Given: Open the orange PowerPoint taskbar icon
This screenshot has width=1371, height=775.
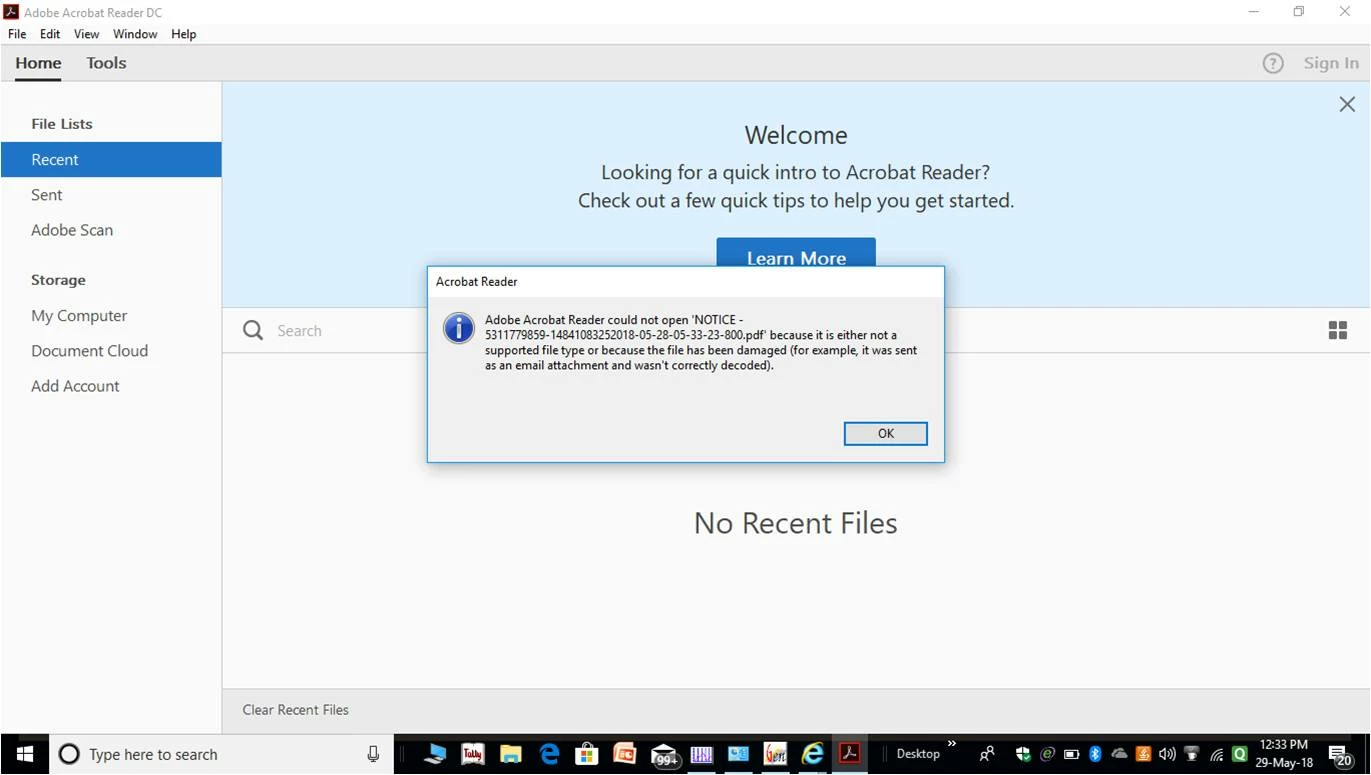Looking at the screenshot, I should pyautogui.click(x=624, y=754).
